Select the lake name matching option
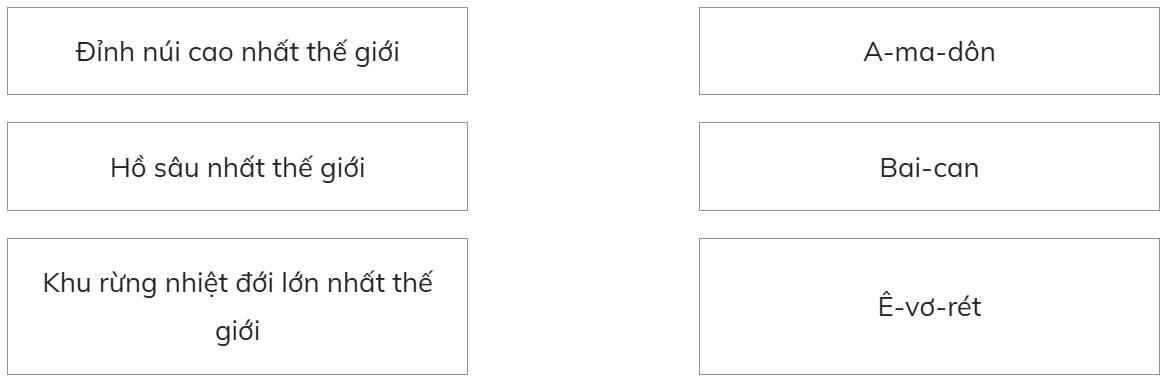The image size is (1171, 385). point(929,166)
